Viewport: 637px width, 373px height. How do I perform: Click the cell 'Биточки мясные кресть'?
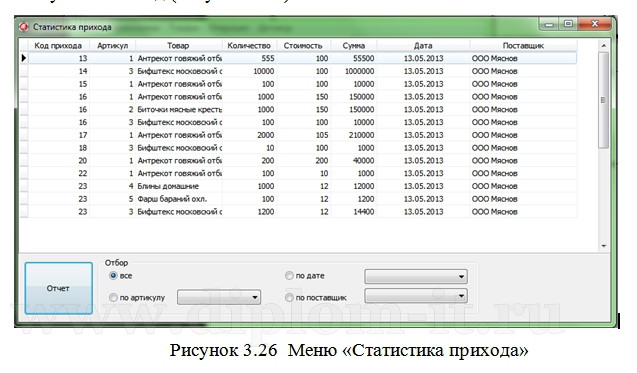click(x=179, y=109)
